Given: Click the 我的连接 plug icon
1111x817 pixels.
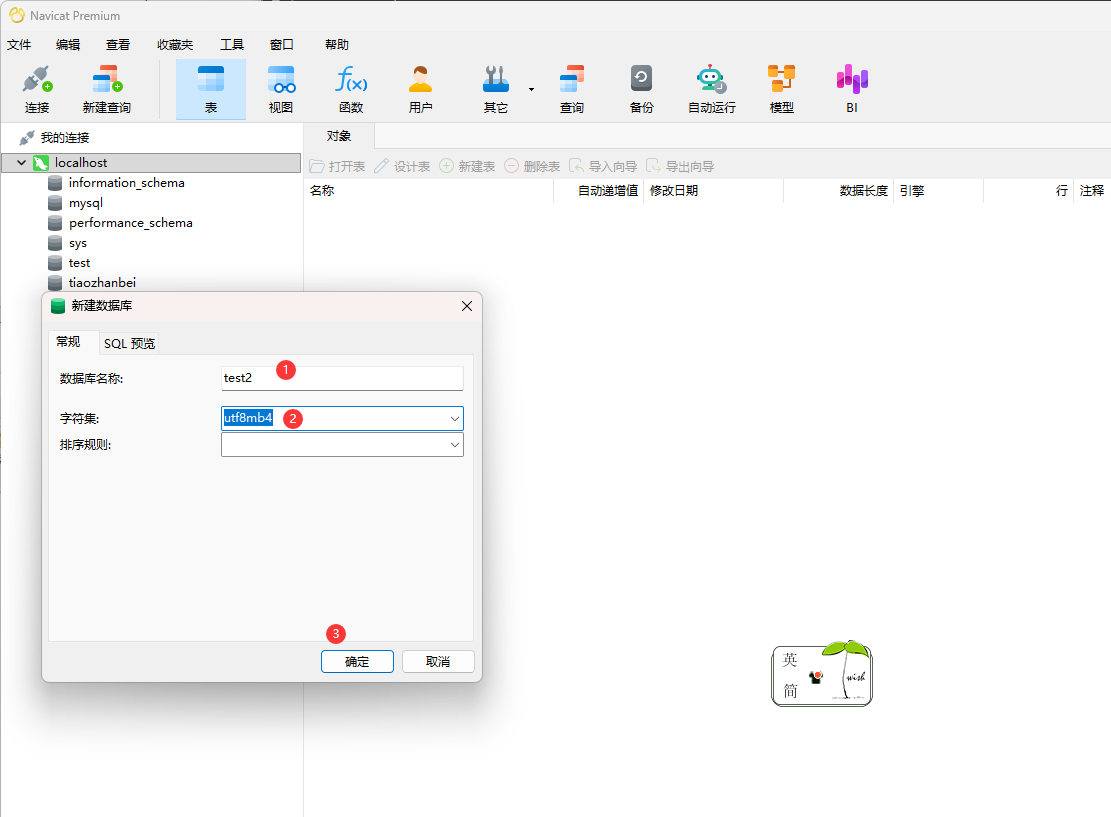Looking at the screenshot, I should click(x=27, y=137).
